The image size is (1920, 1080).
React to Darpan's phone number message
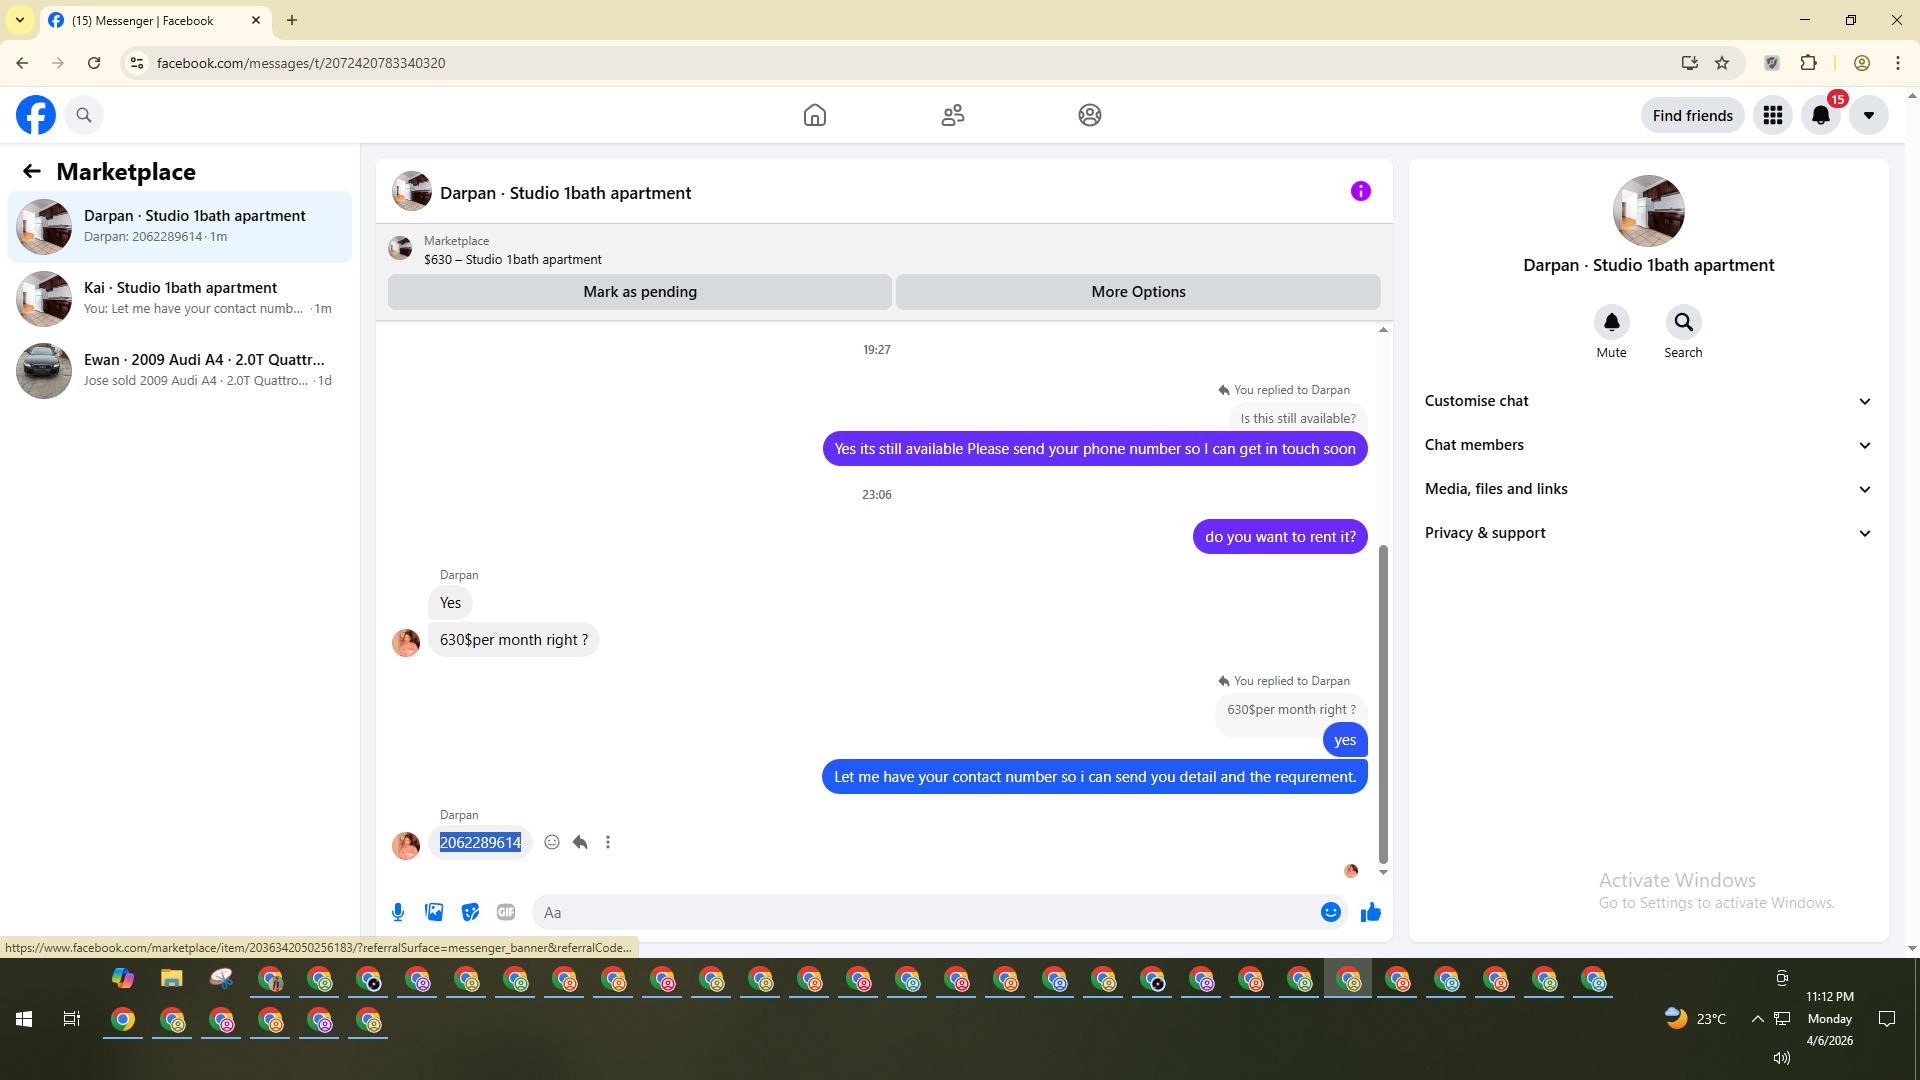[x=552, y=842]
